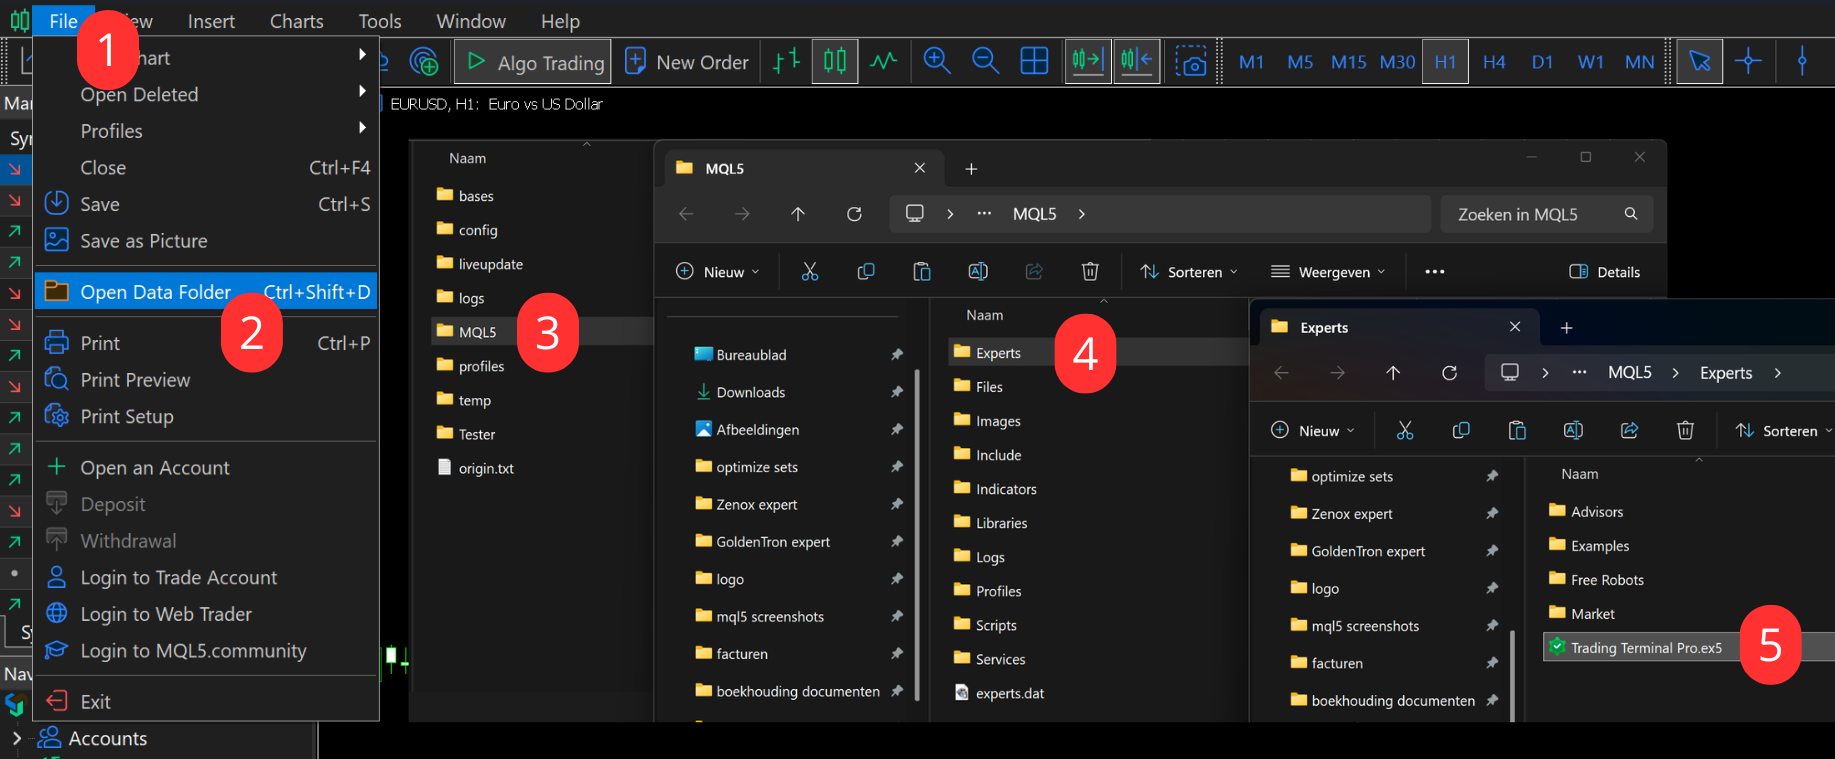1835x759 pixels.
Task: Toggle the Algo Trading button
Action: point(532,62)
